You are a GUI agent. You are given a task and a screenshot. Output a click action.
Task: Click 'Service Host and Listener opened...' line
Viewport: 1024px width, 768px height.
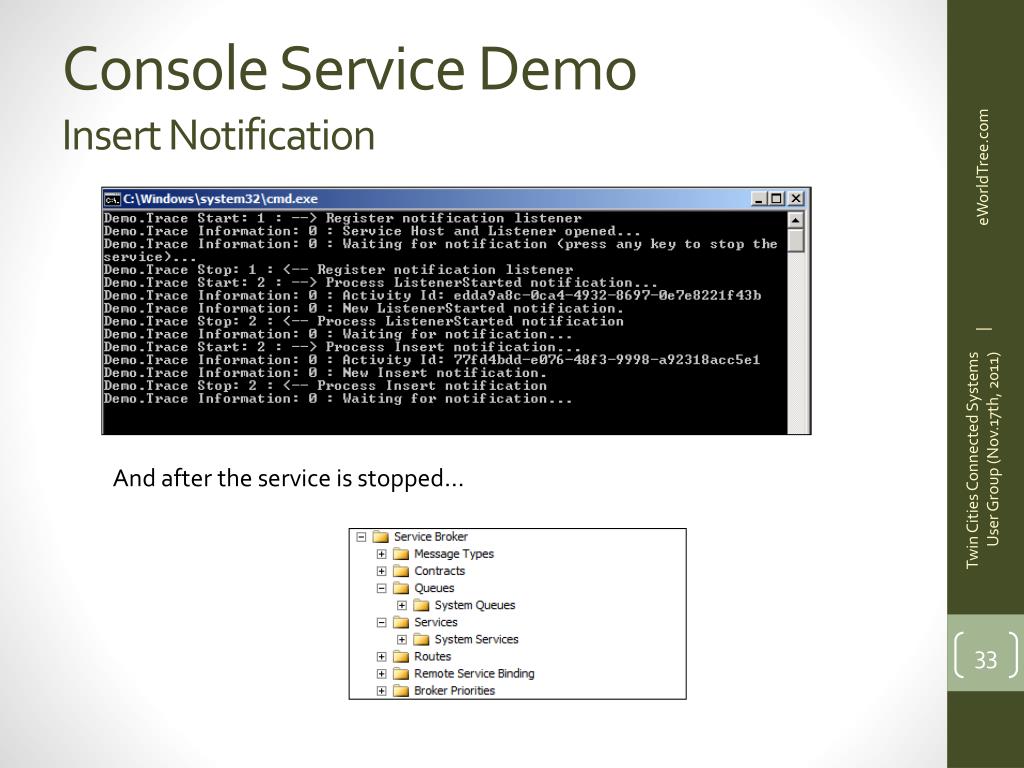point(372,231)
